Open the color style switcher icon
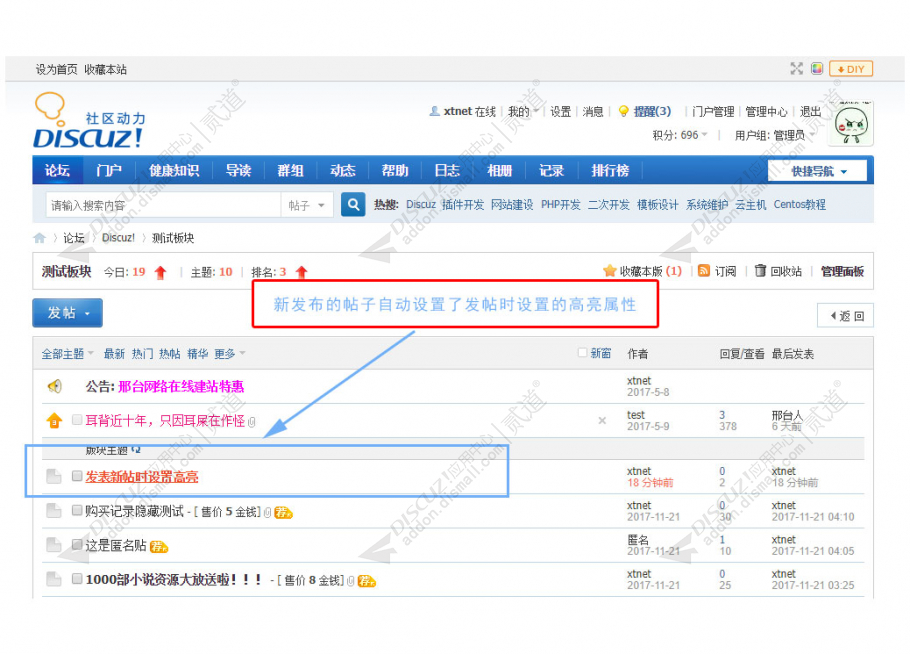Image resolution: width=910 pixels, height=654 pixels. 817,69
